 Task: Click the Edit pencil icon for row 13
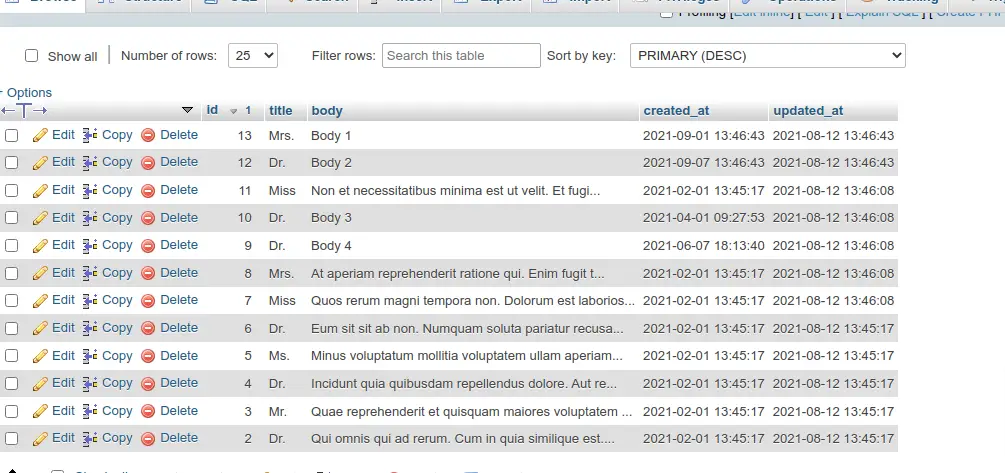(40, 135)
